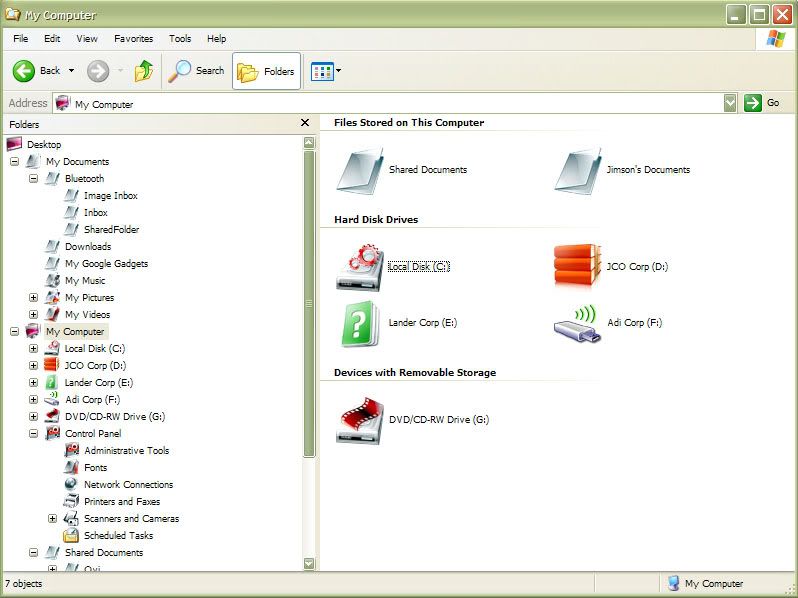Toggle the Folders pane button

point(267,71)
